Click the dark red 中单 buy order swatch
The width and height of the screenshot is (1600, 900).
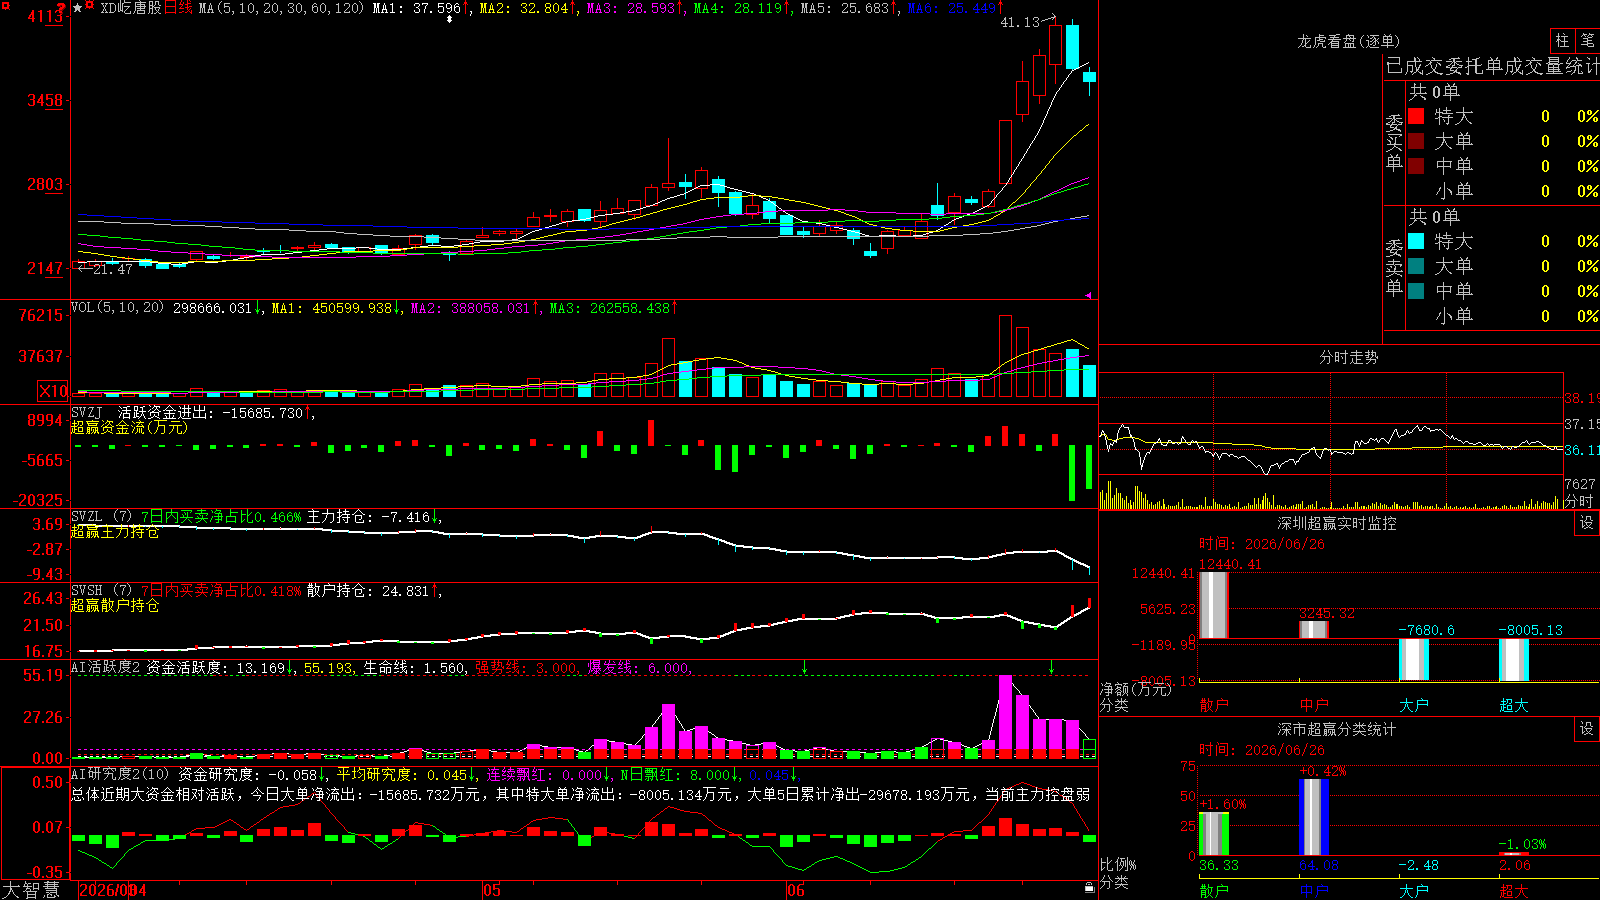pos(1416,165)
